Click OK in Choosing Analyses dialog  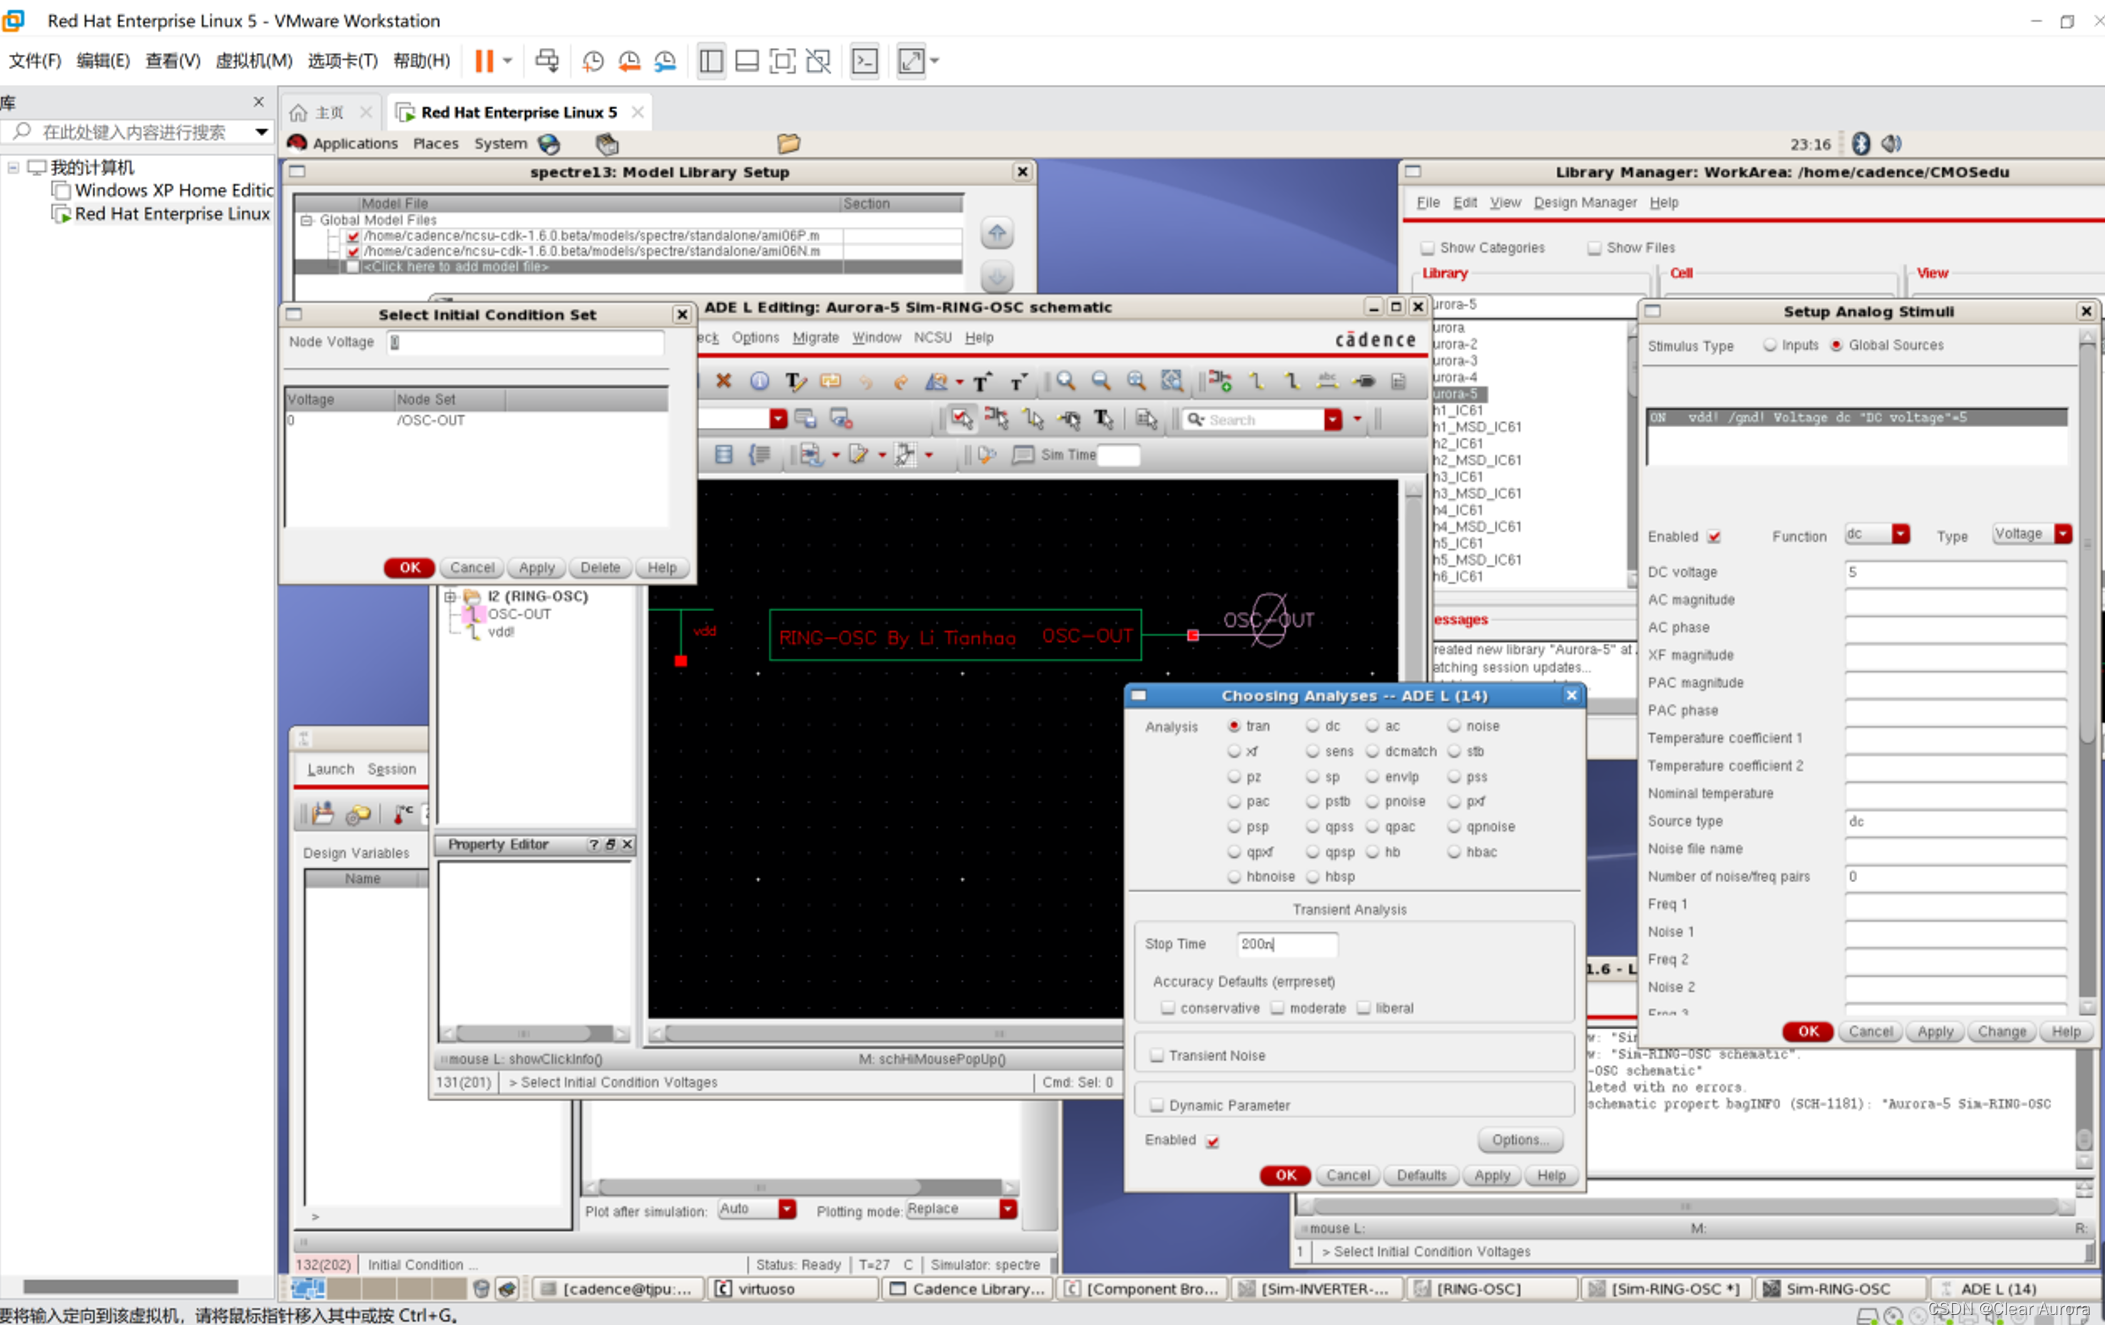1285,1176
